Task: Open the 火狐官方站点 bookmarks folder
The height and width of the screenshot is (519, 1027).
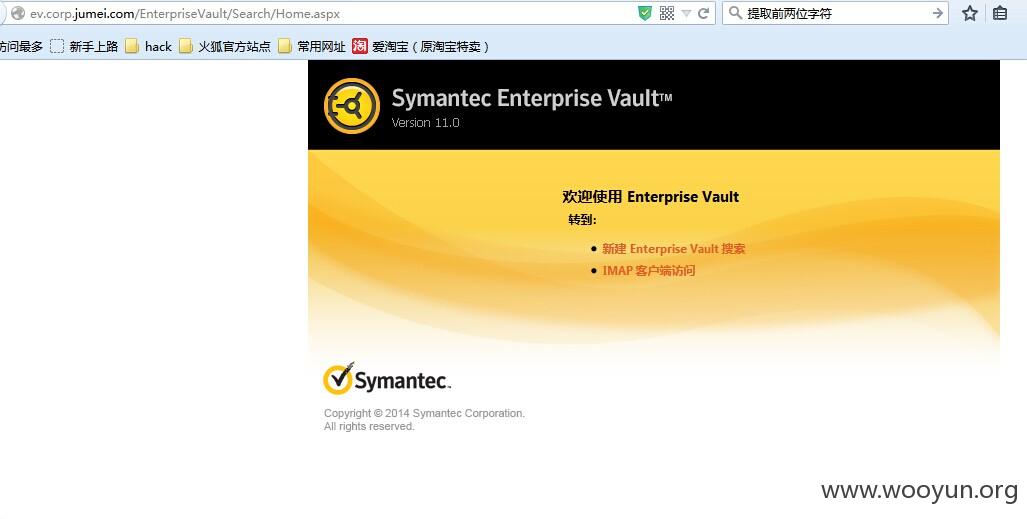Action: tap(225, 47)
